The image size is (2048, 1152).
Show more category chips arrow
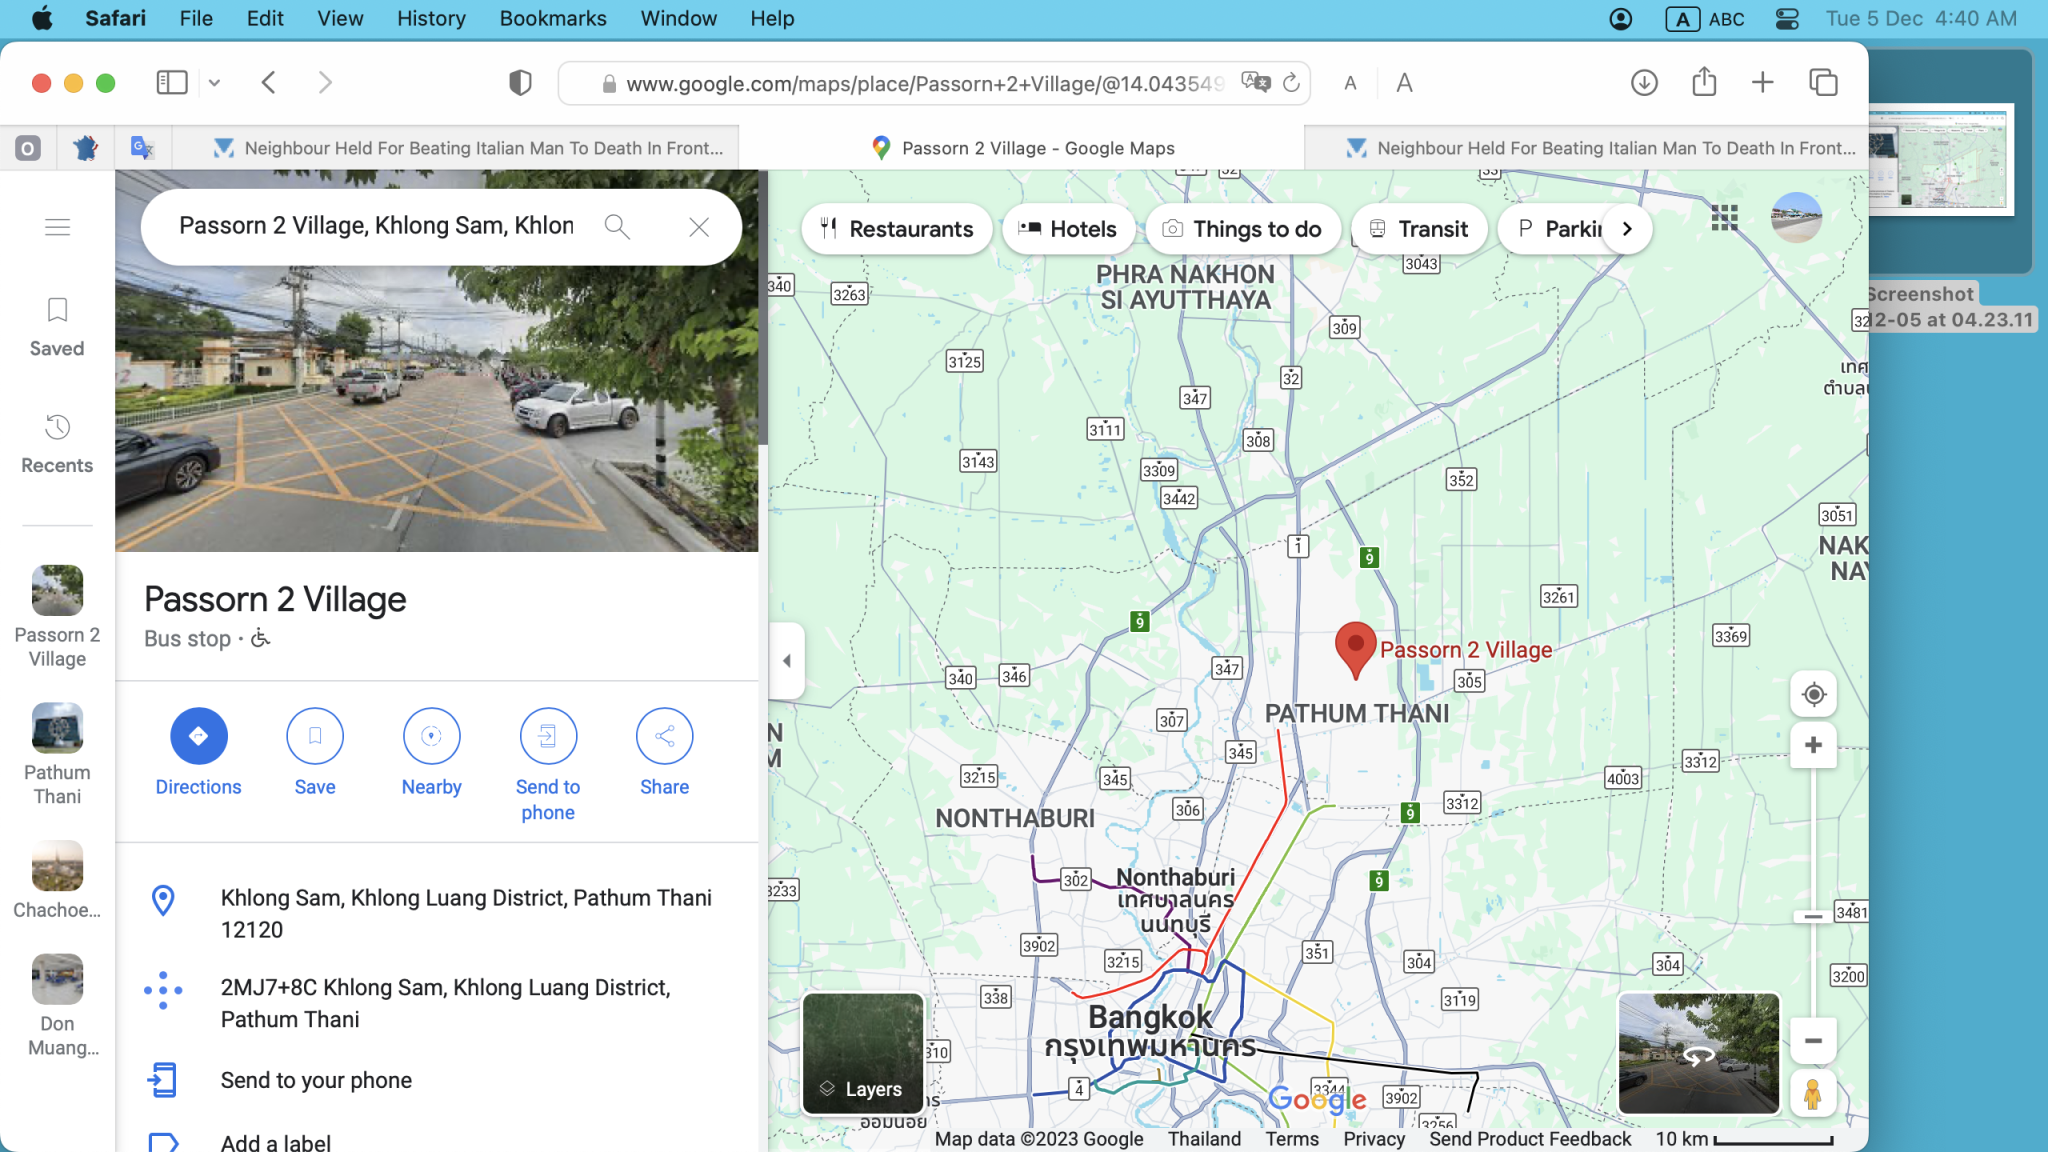(1627, 229)
